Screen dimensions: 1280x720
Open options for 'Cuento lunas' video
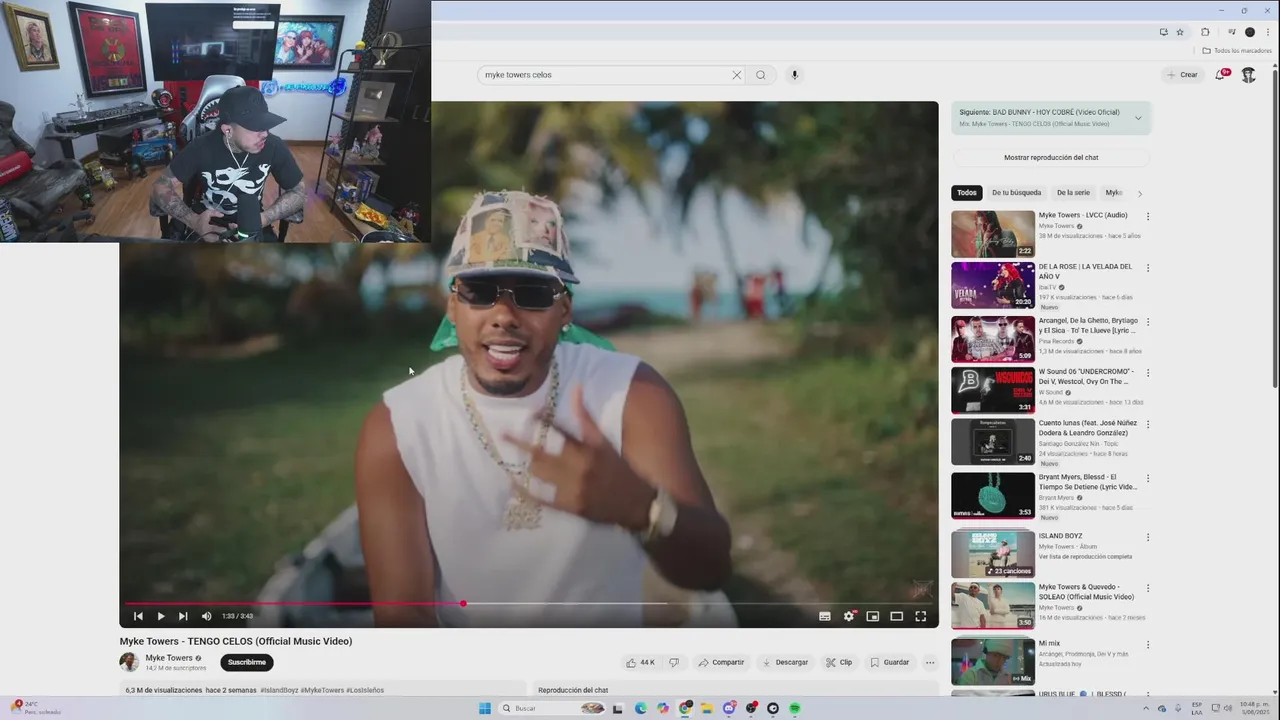[1148, 424]
